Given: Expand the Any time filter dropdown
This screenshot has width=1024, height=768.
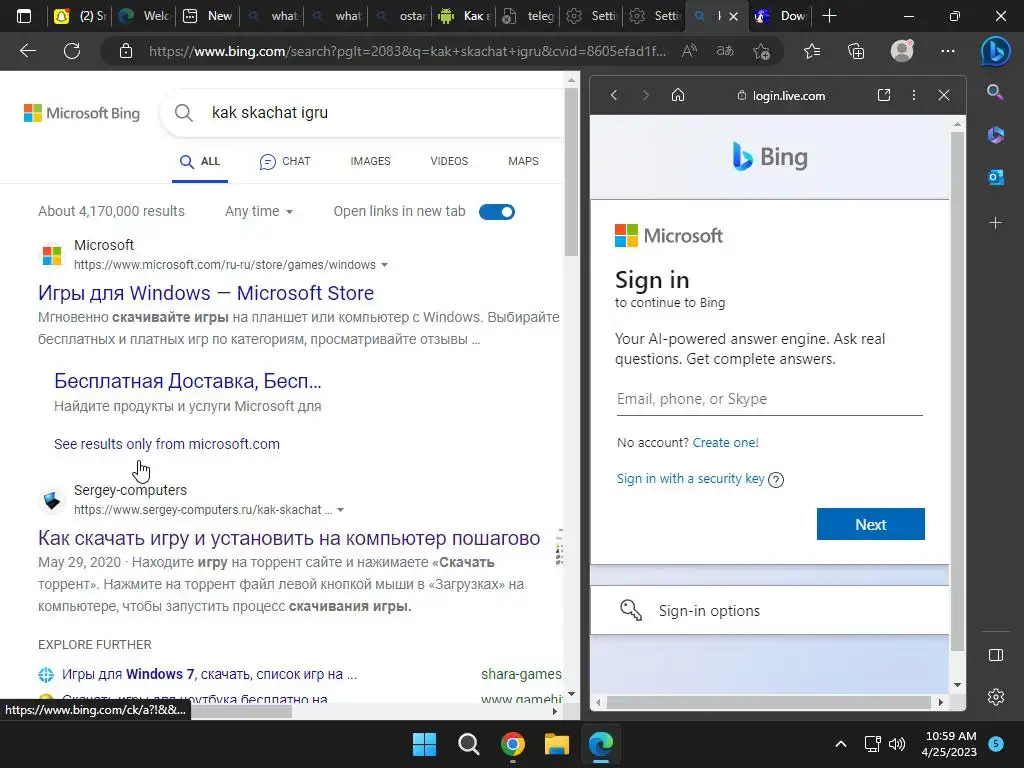Looking at the screenshot, I should (259, 212).
